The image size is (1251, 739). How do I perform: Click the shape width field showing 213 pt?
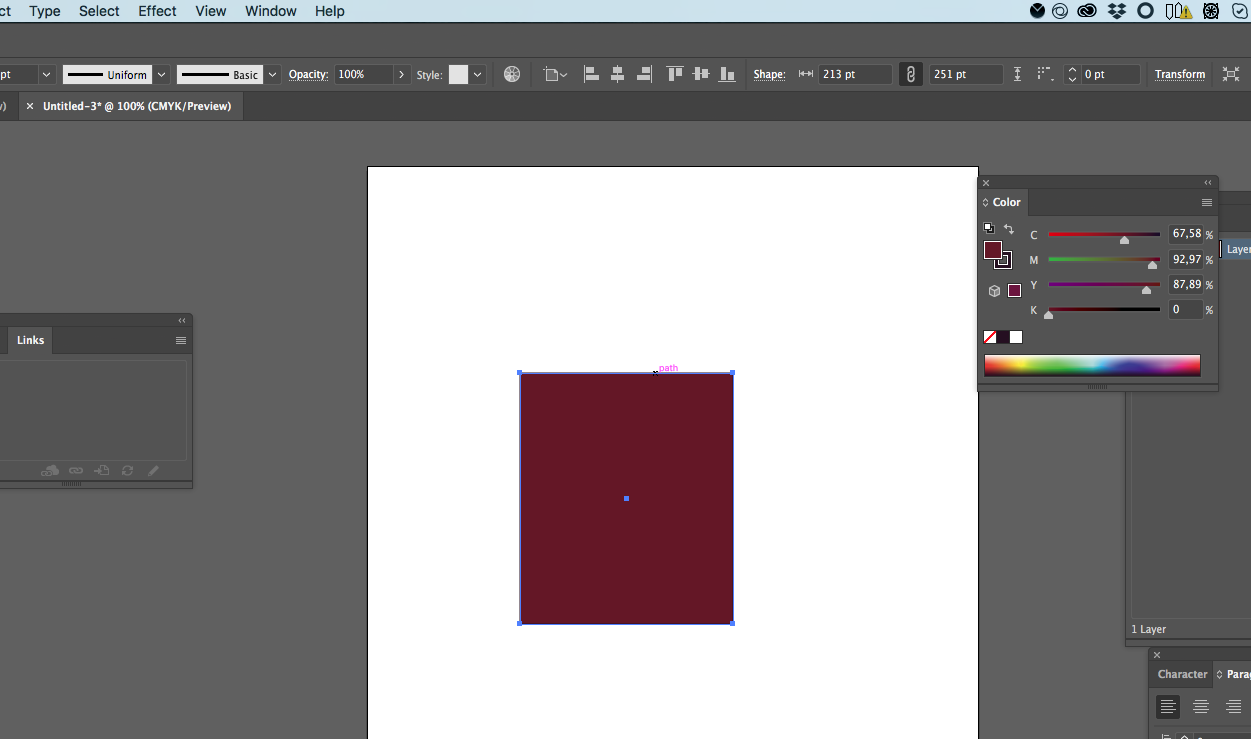point(854,74)
